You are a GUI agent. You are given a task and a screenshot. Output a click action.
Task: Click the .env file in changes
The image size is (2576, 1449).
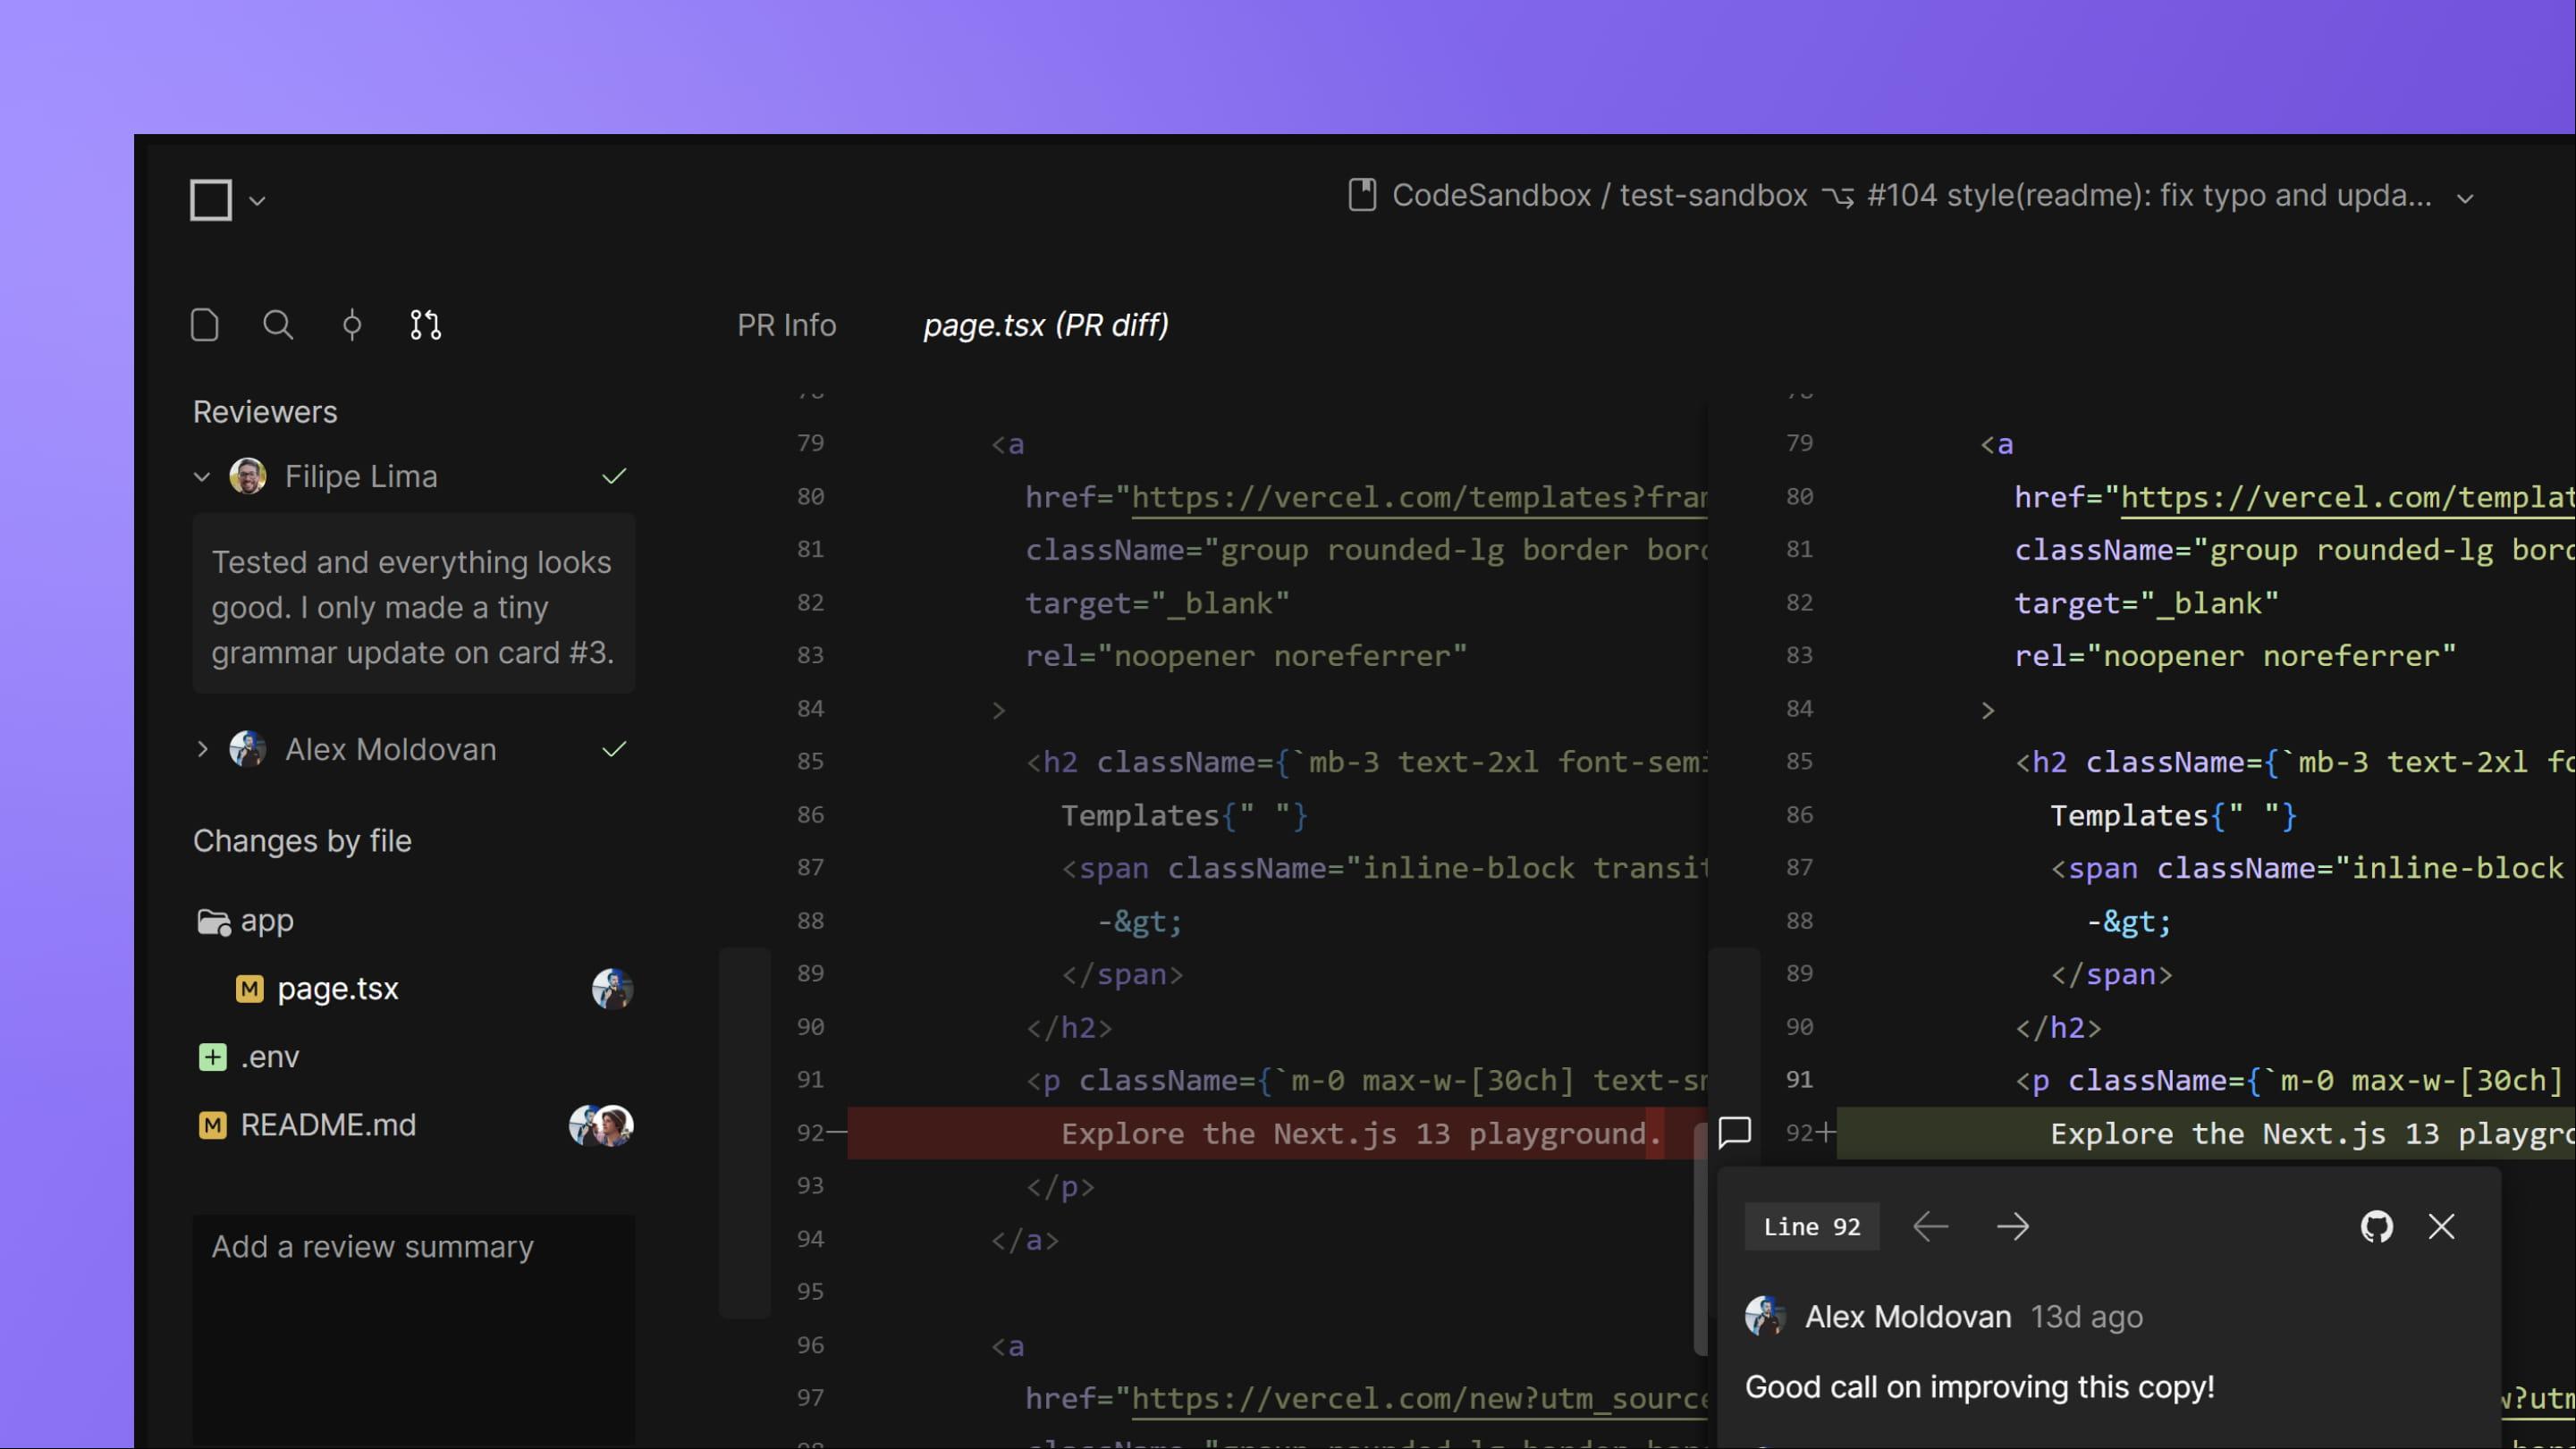tap(269, 1058)
